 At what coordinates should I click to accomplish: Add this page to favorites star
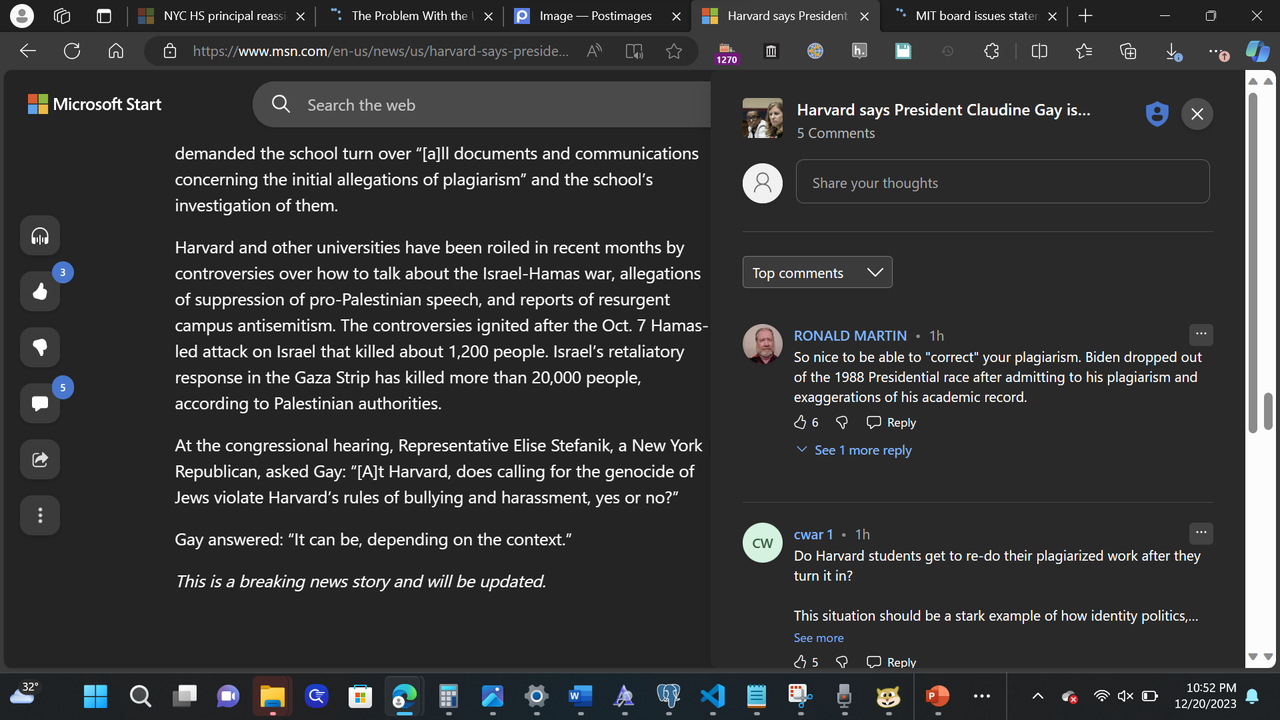tap(674, 52)
